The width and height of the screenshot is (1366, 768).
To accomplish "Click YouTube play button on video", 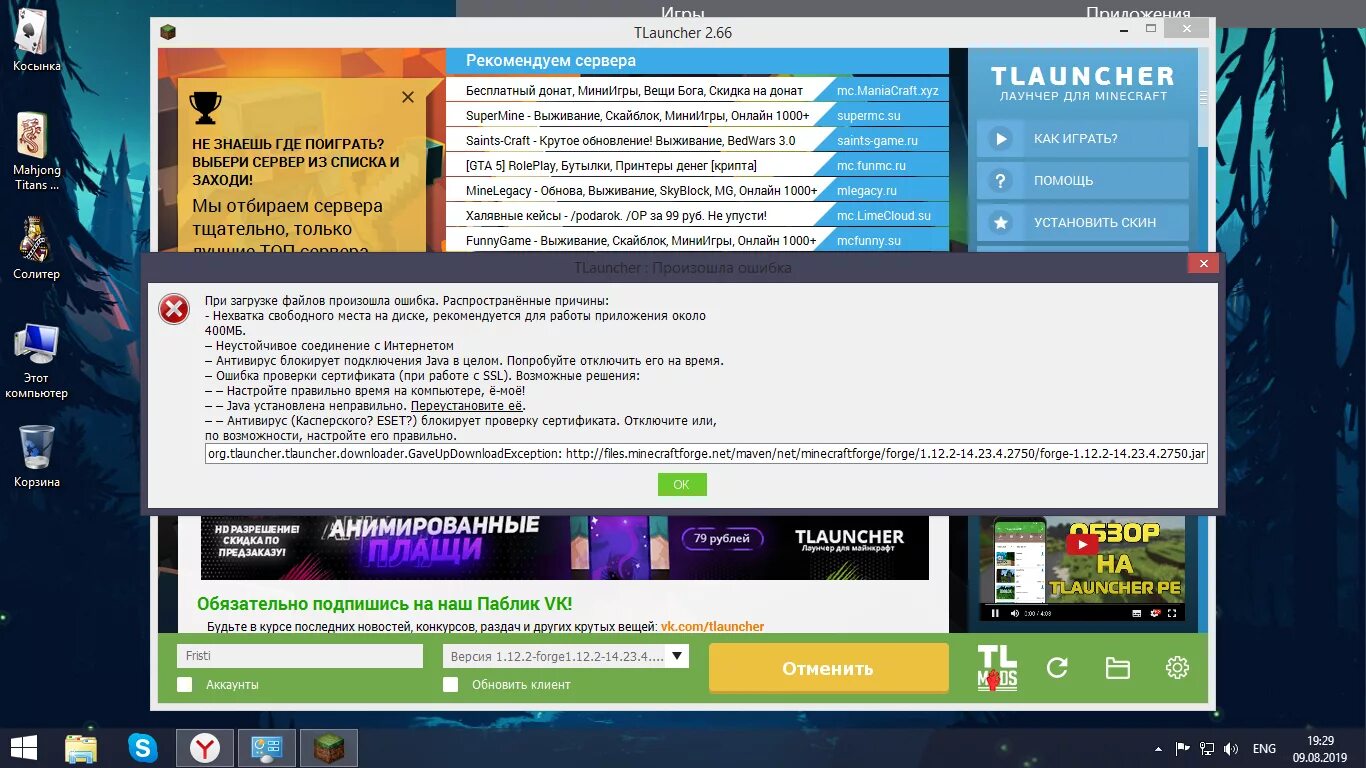I will coord(1082,544).
